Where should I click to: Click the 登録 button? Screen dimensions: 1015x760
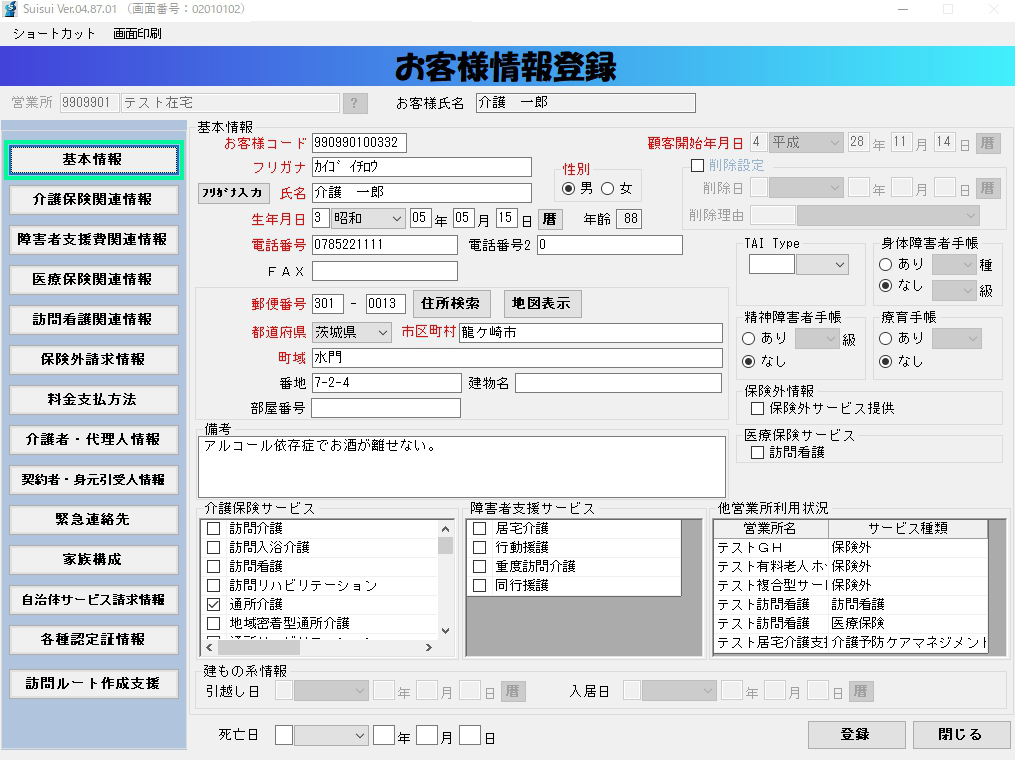(854, 735)
